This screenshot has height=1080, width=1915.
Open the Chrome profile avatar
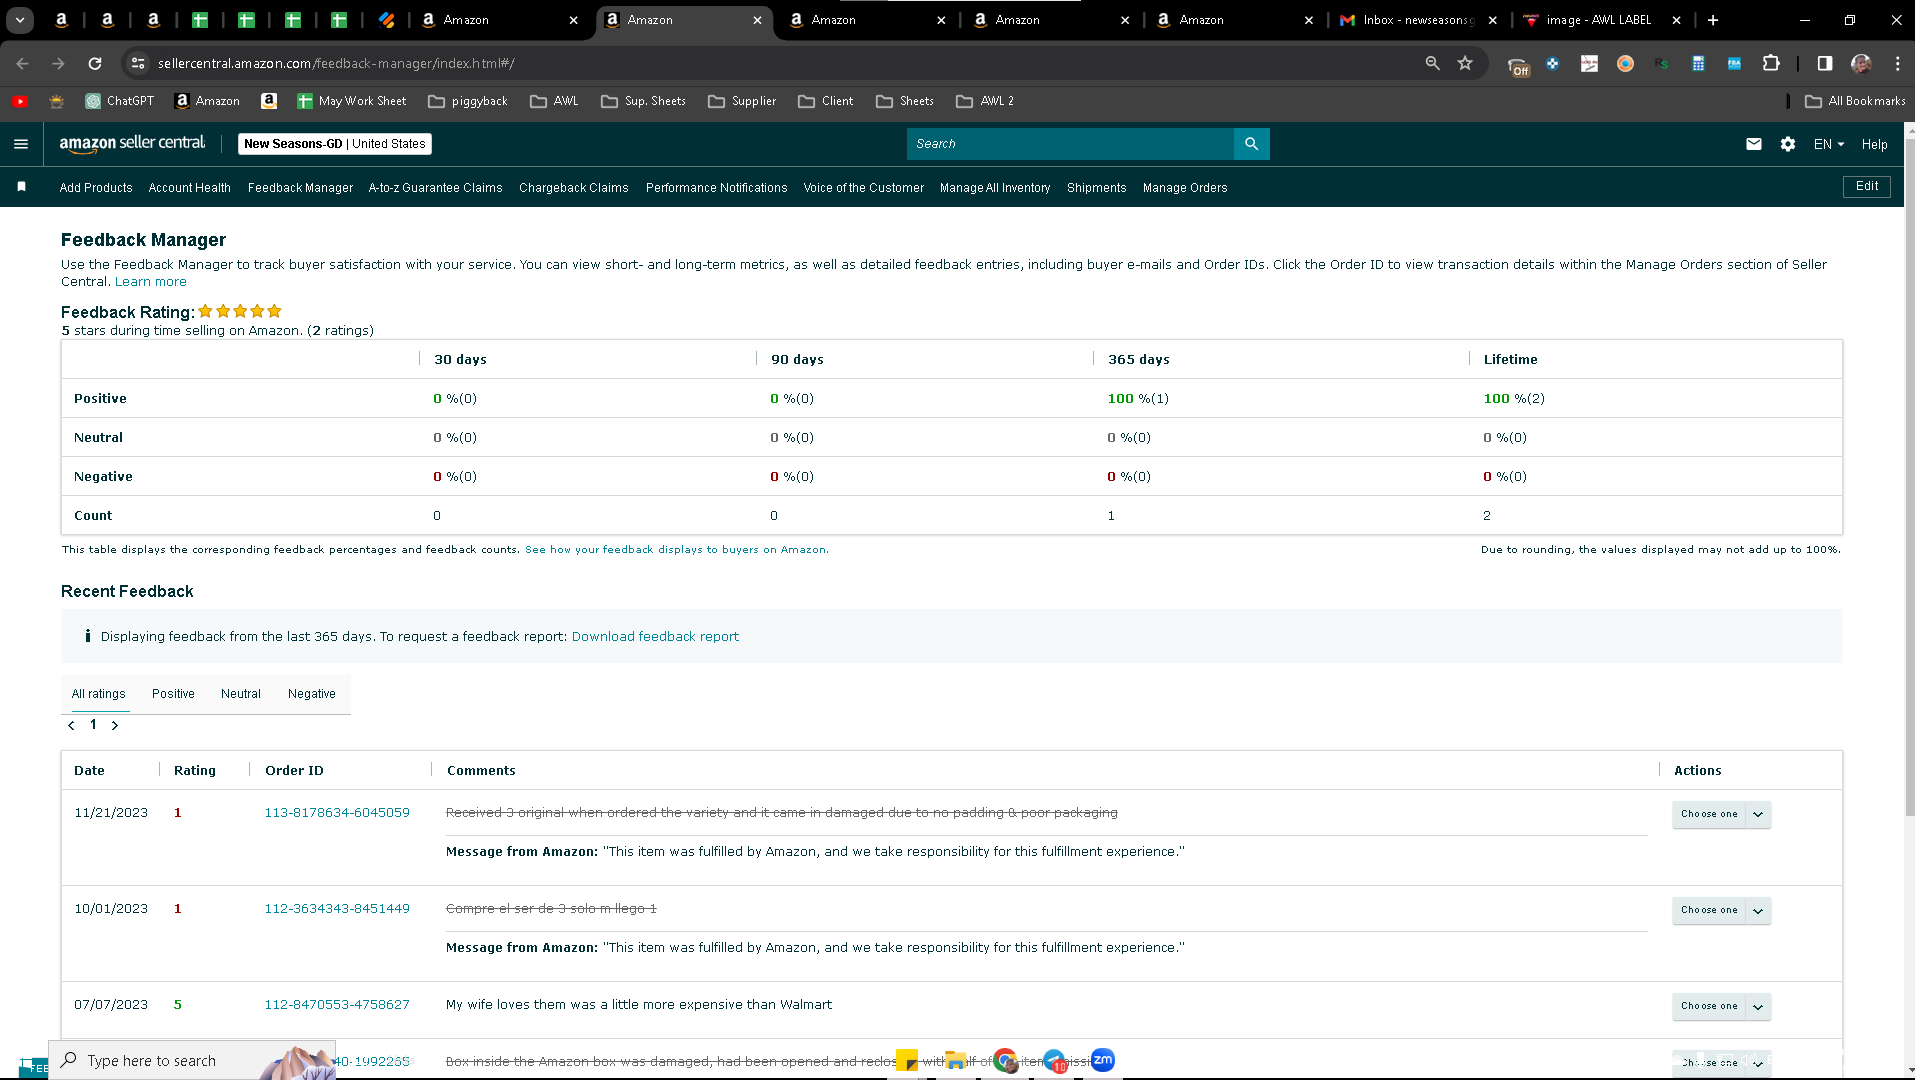[x=1861, y=63]
